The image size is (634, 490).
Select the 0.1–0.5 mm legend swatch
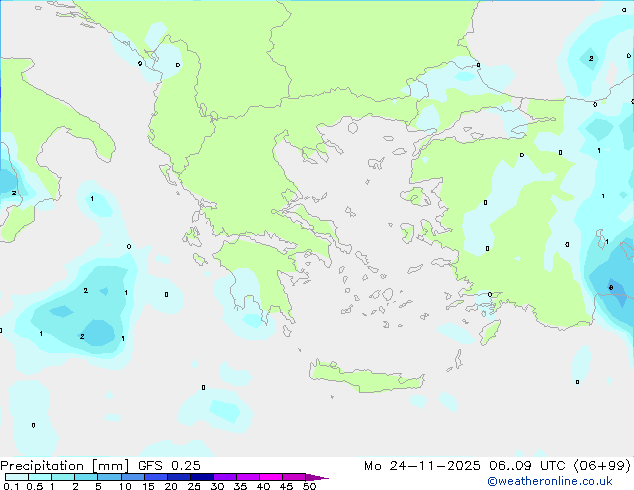pyautogui.click(x=17, y=477)
